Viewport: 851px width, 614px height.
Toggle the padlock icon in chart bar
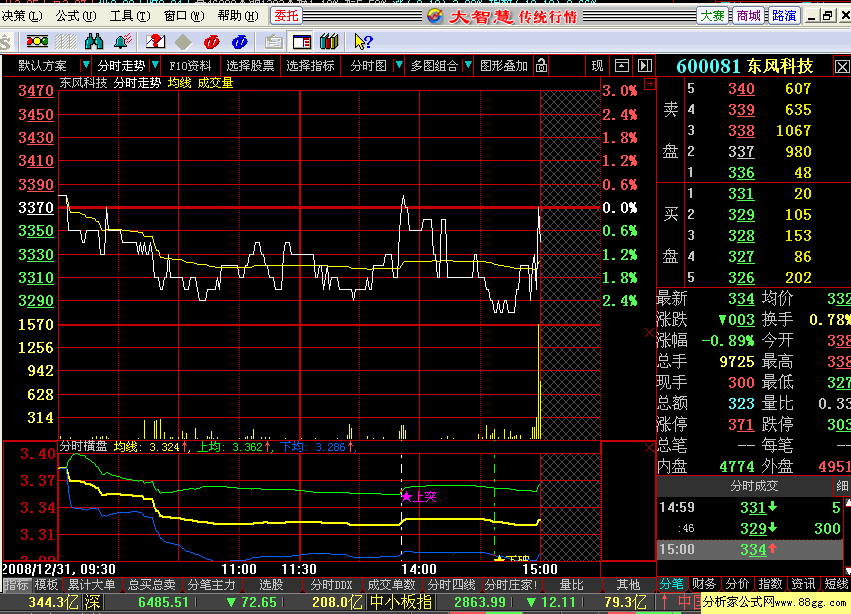coord(541,66)
